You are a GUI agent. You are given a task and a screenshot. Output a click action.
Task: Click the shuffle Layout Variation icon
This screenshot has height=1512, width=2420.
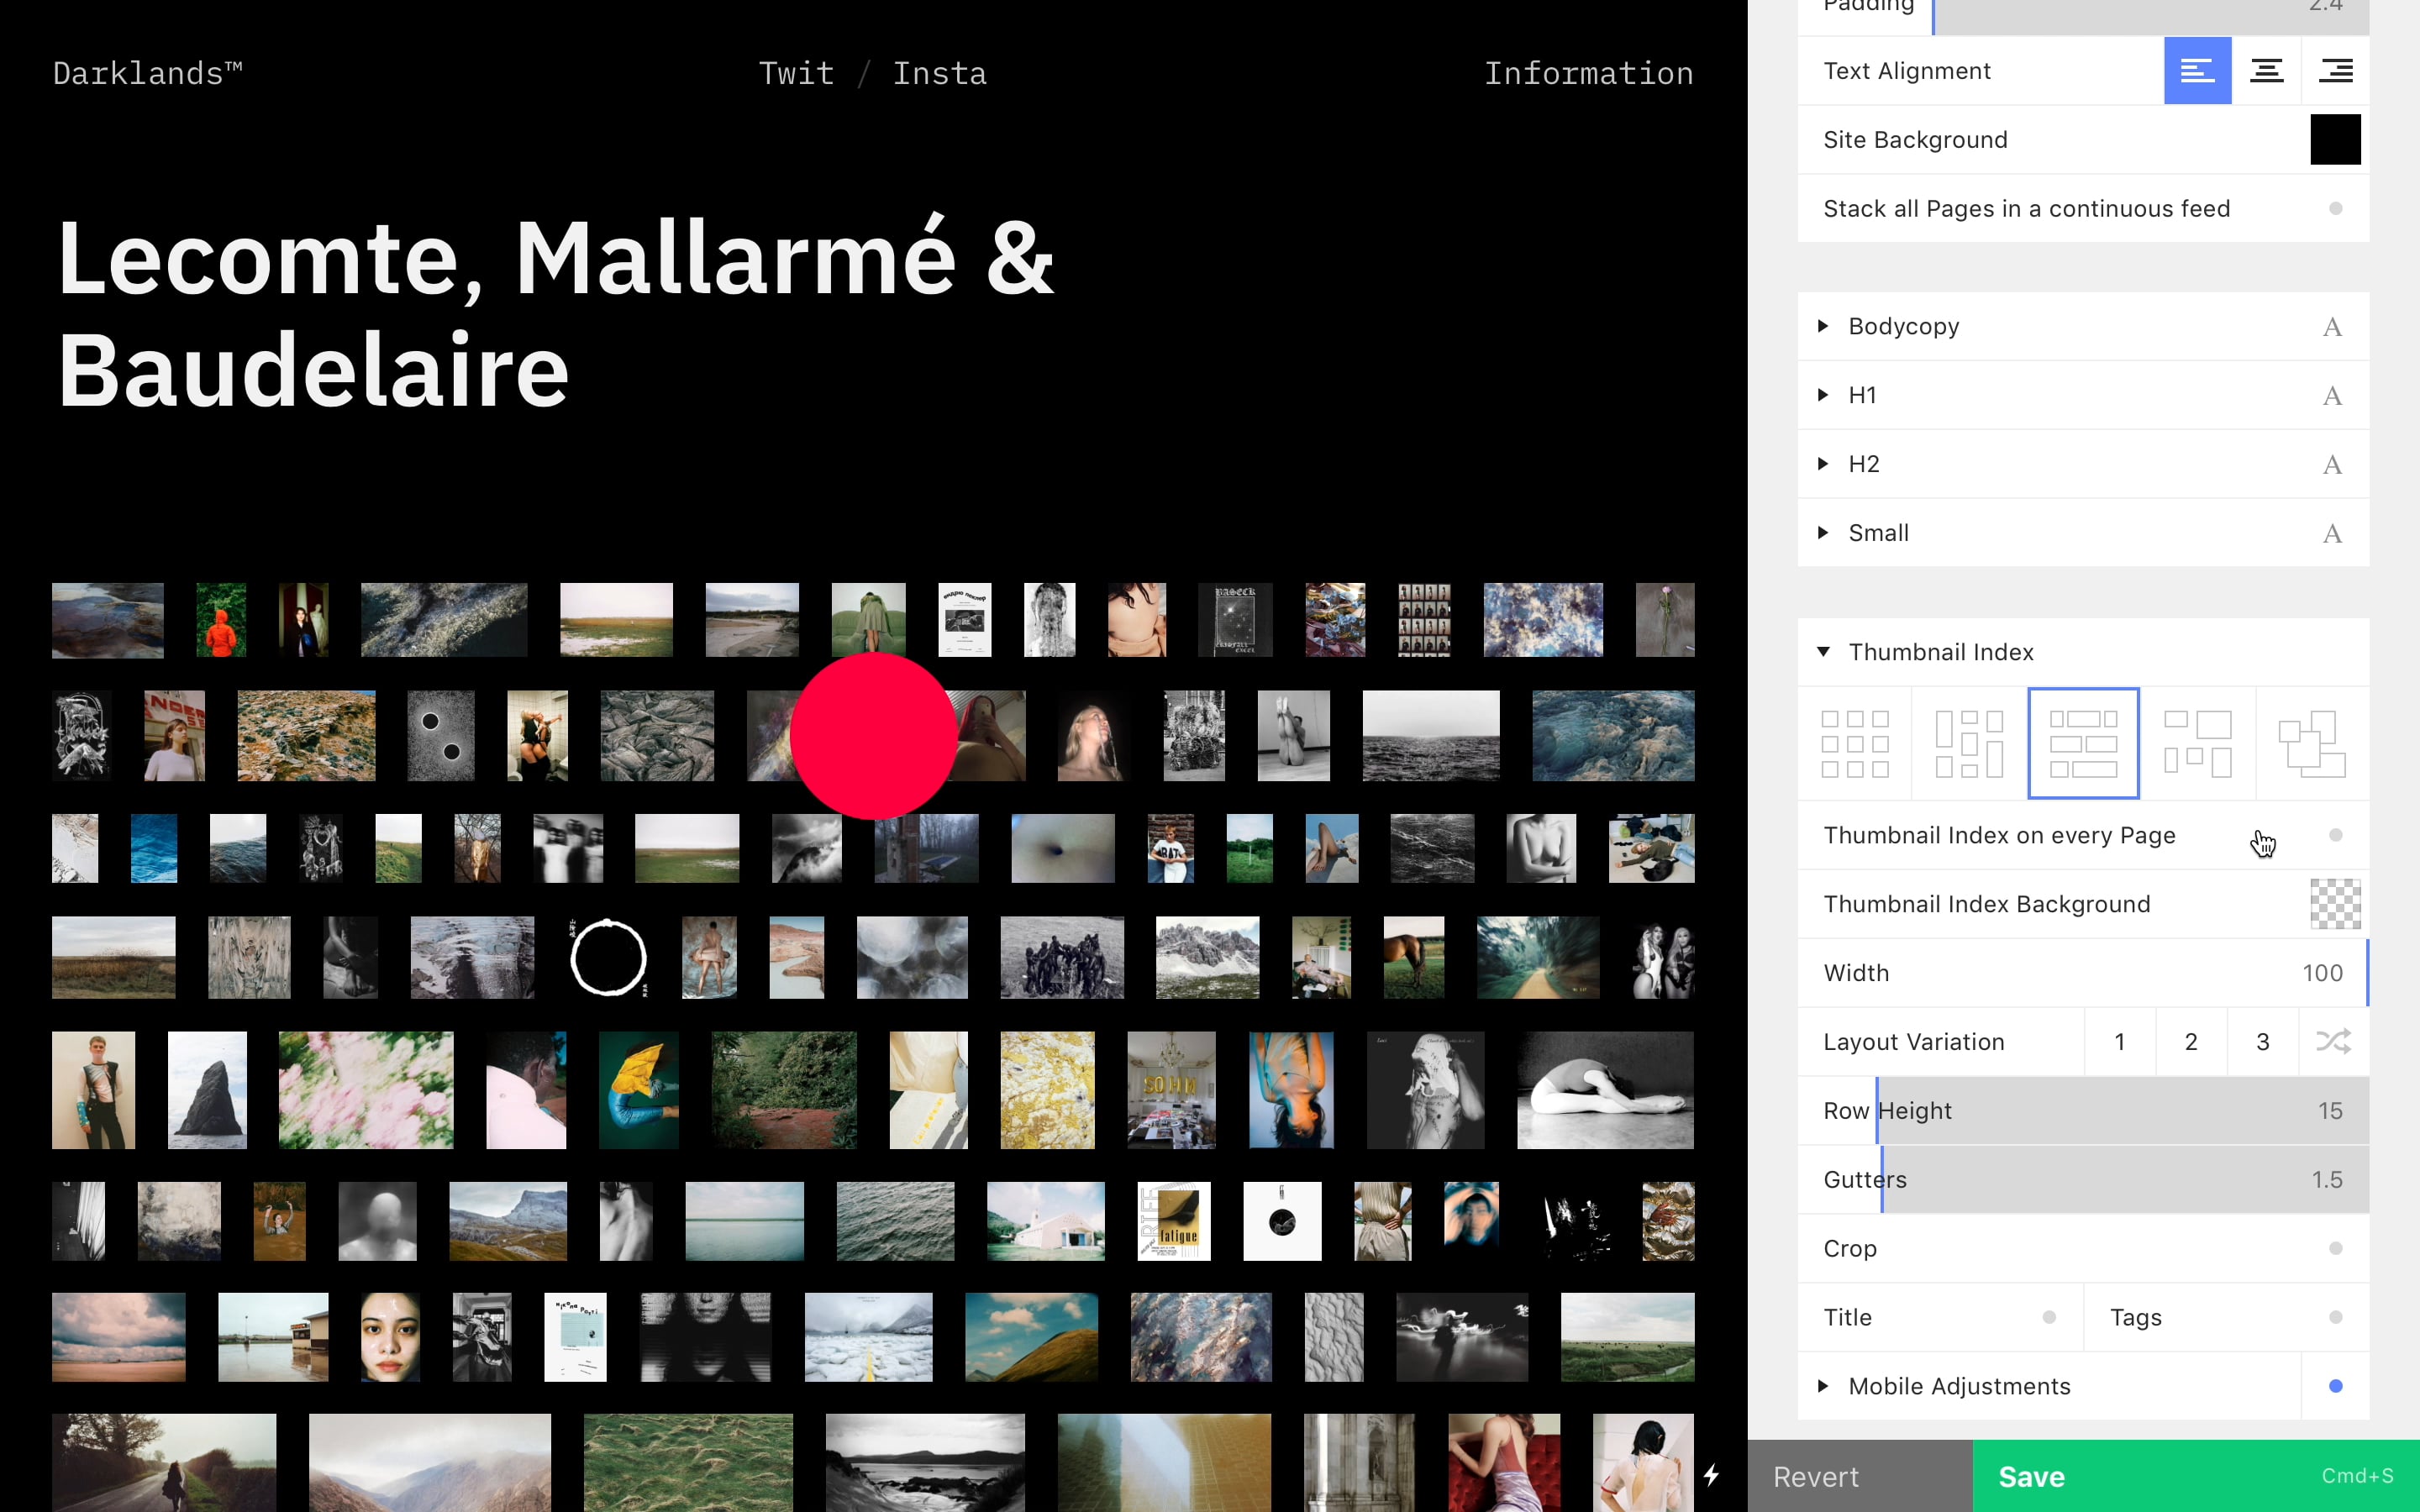pyautogui.click(x=2333, y=1042)
